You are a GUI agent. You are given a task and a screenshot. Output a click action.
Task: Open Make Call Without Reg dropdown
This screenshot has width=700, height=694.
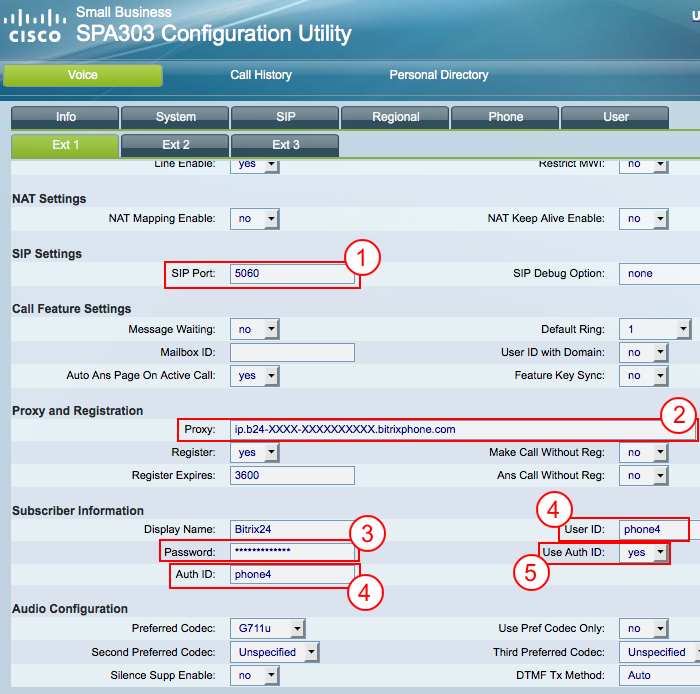tap(644, 453)
